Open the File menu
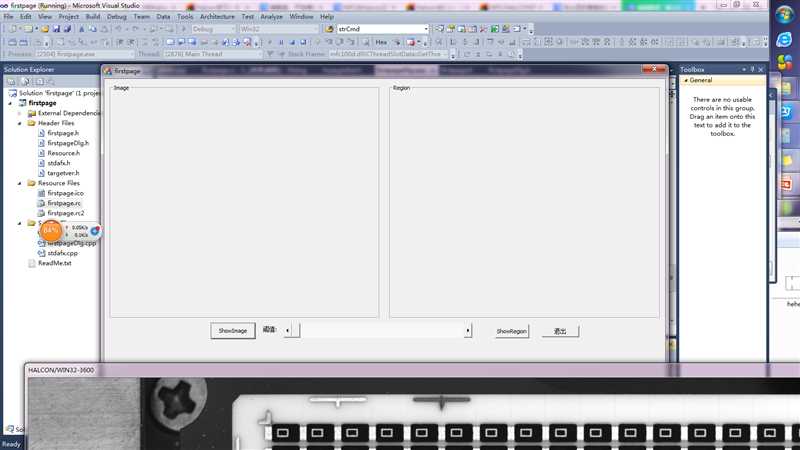Image resolution: width=800 pixels, height=450 pixels. (x=8, y=17)
